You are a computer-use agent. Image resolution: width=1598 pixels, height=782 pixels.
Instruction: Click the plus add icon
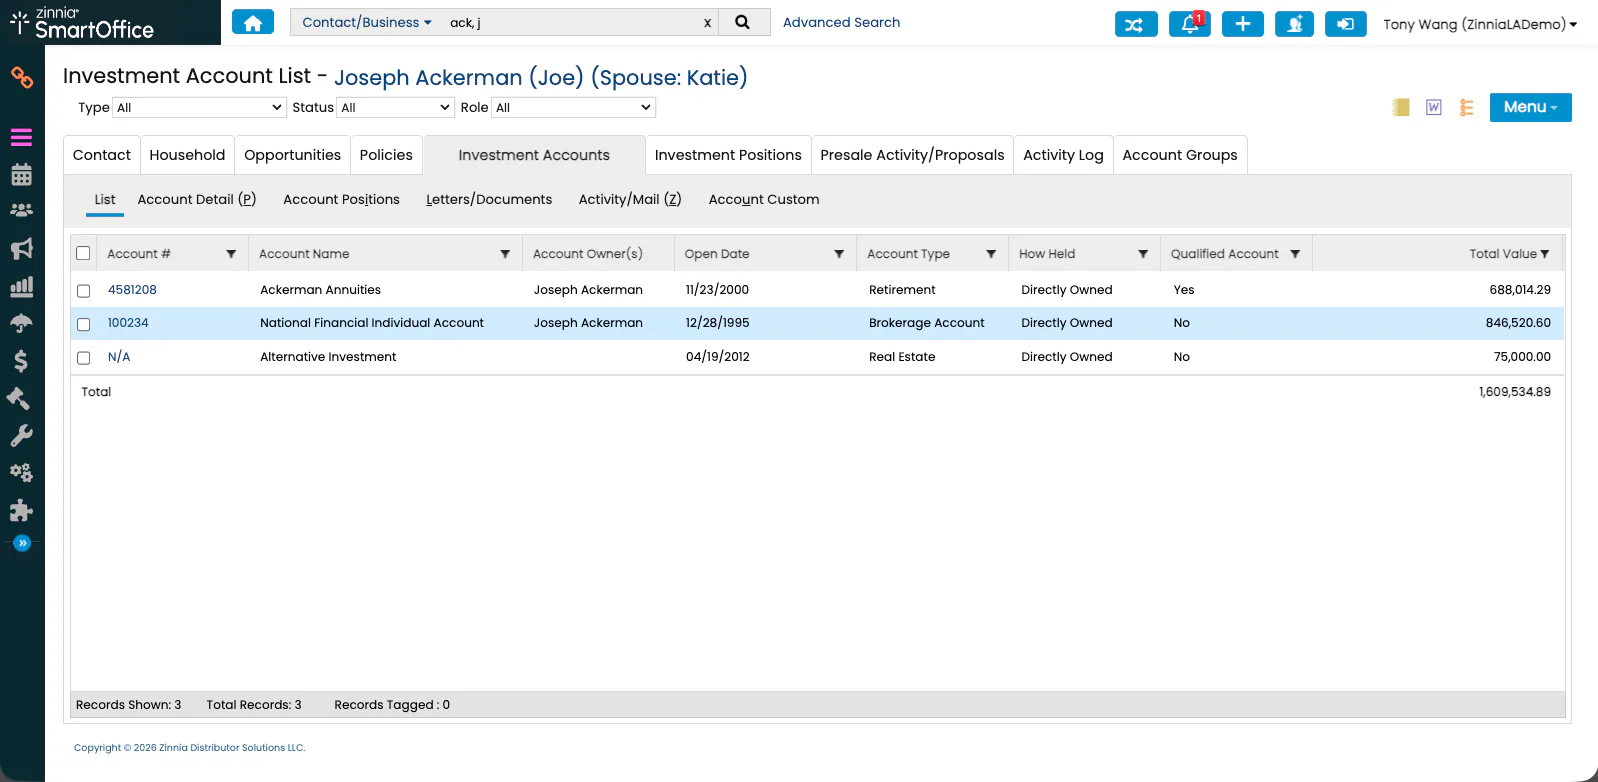tap(1243, 24)
